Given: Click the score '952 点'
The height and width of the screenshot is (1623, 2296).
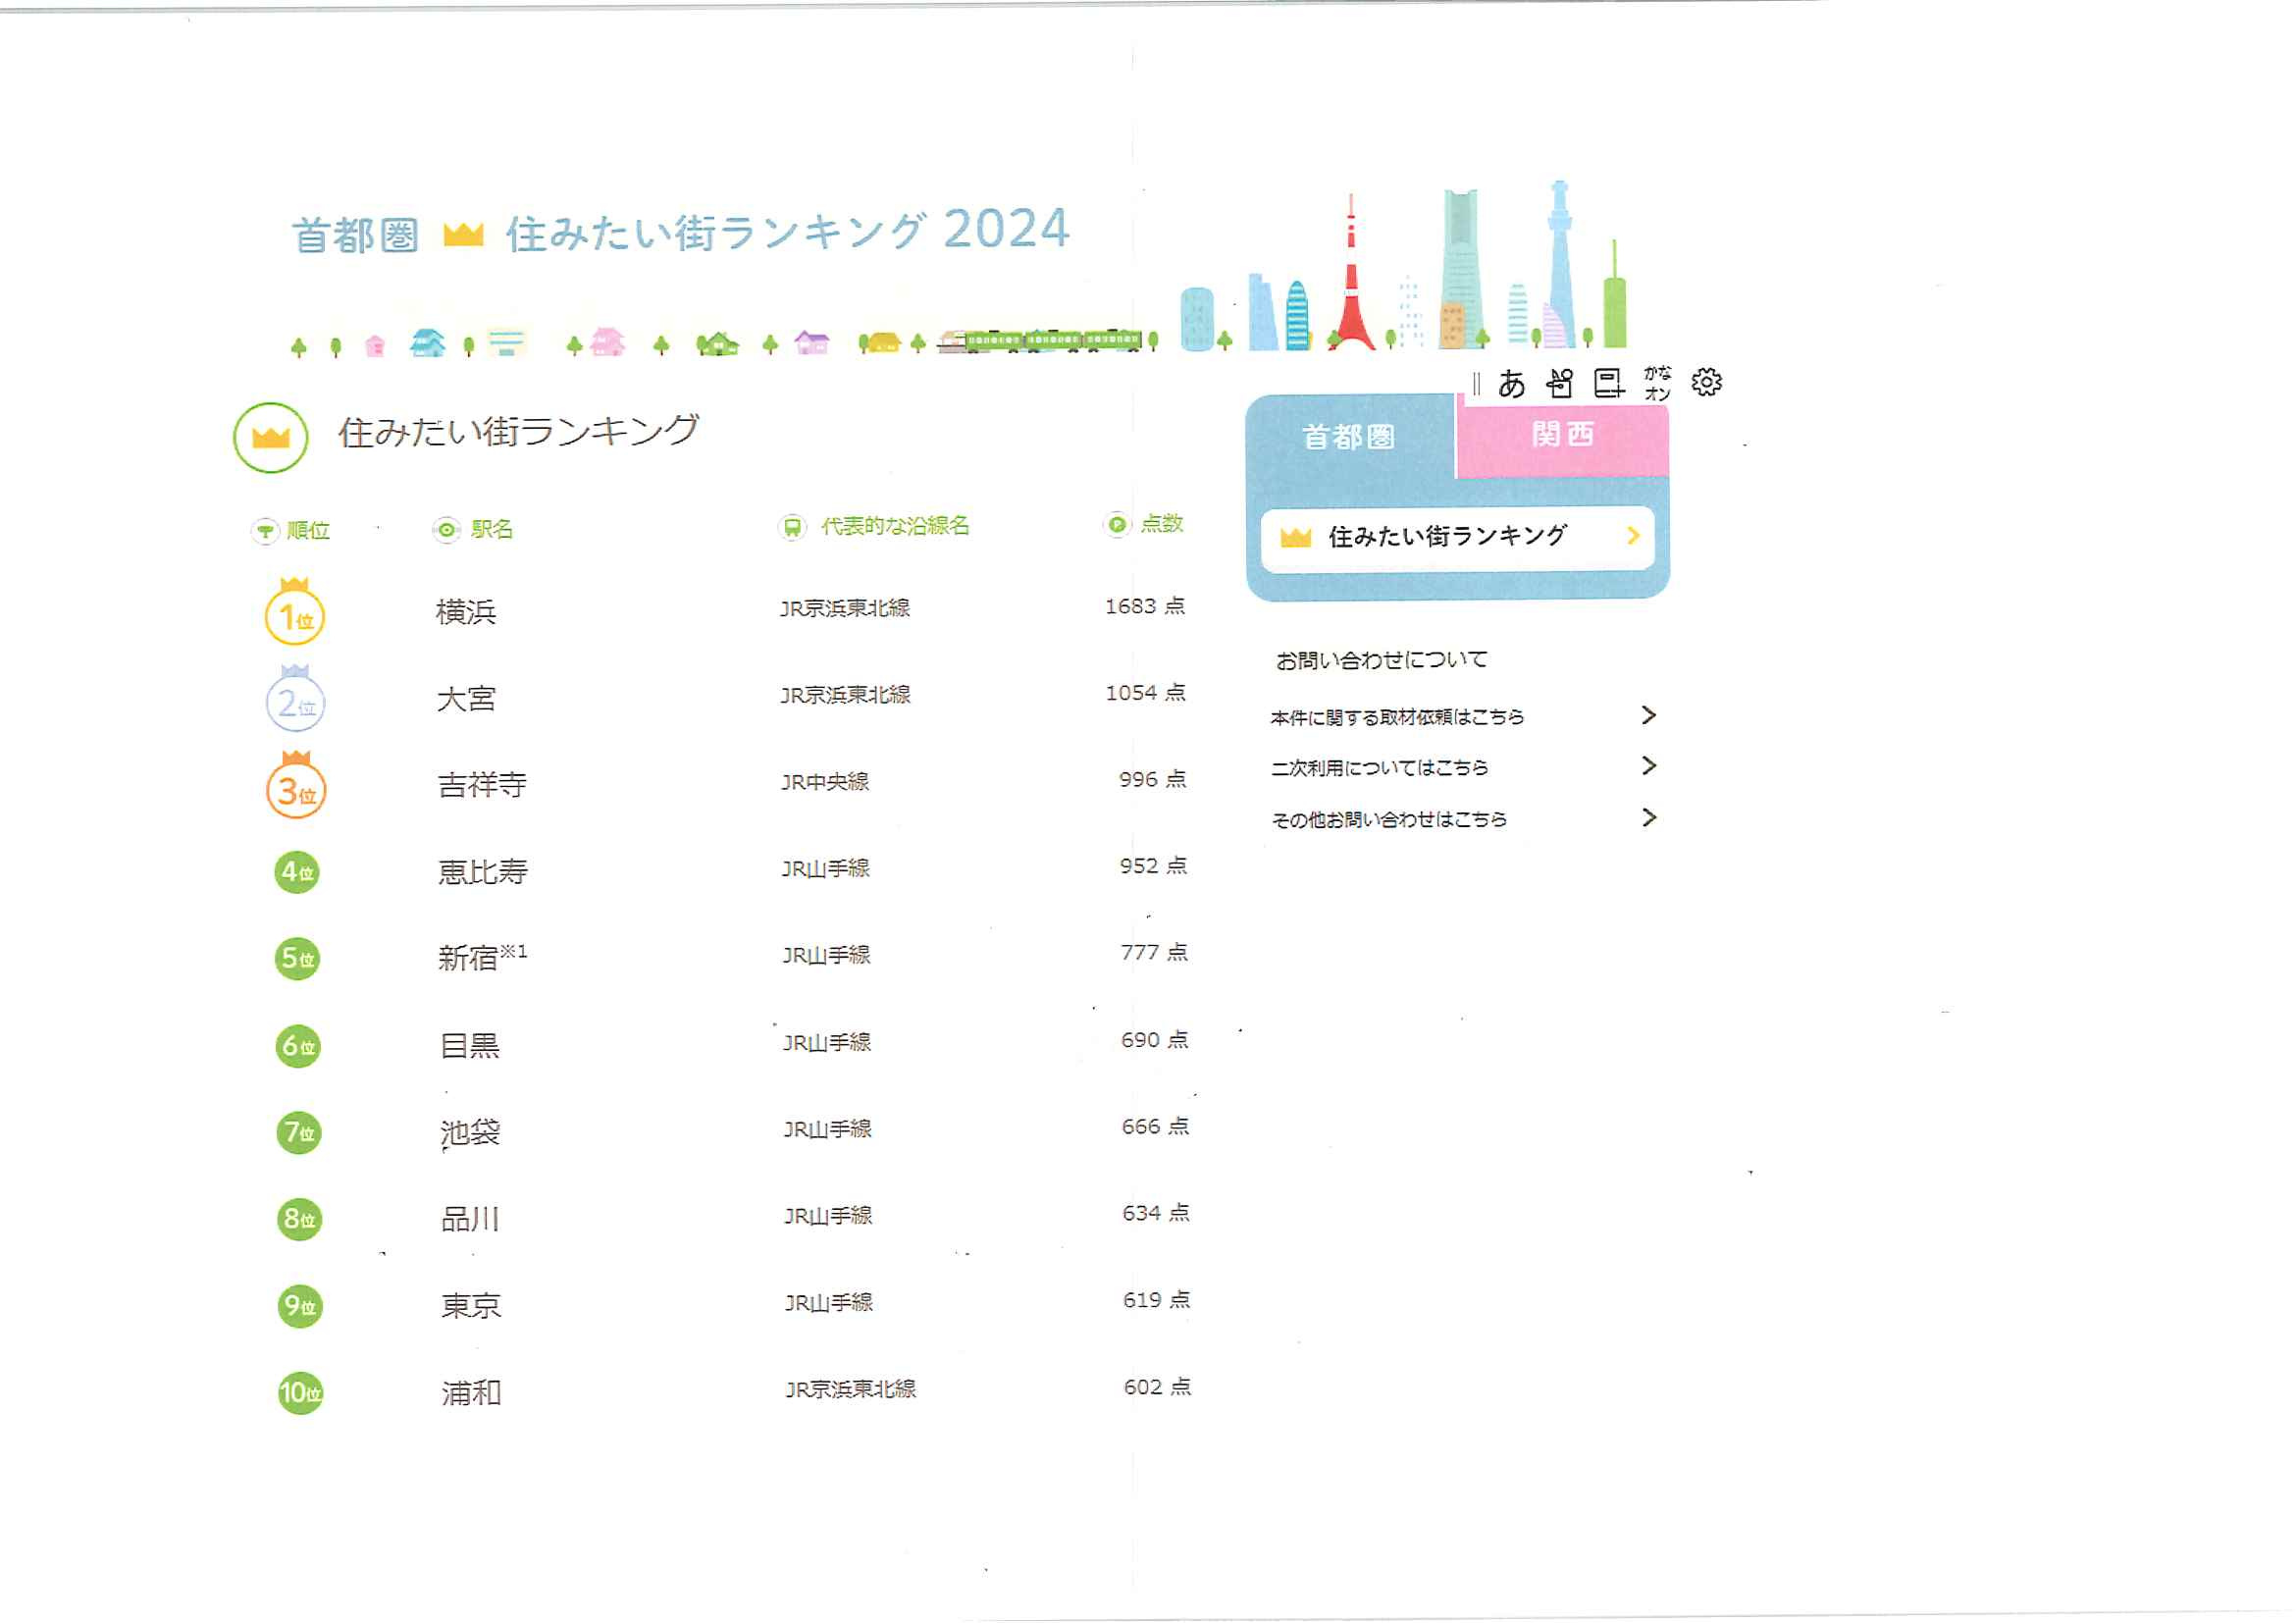Looking at the screenshot, I should (1154, 866).
